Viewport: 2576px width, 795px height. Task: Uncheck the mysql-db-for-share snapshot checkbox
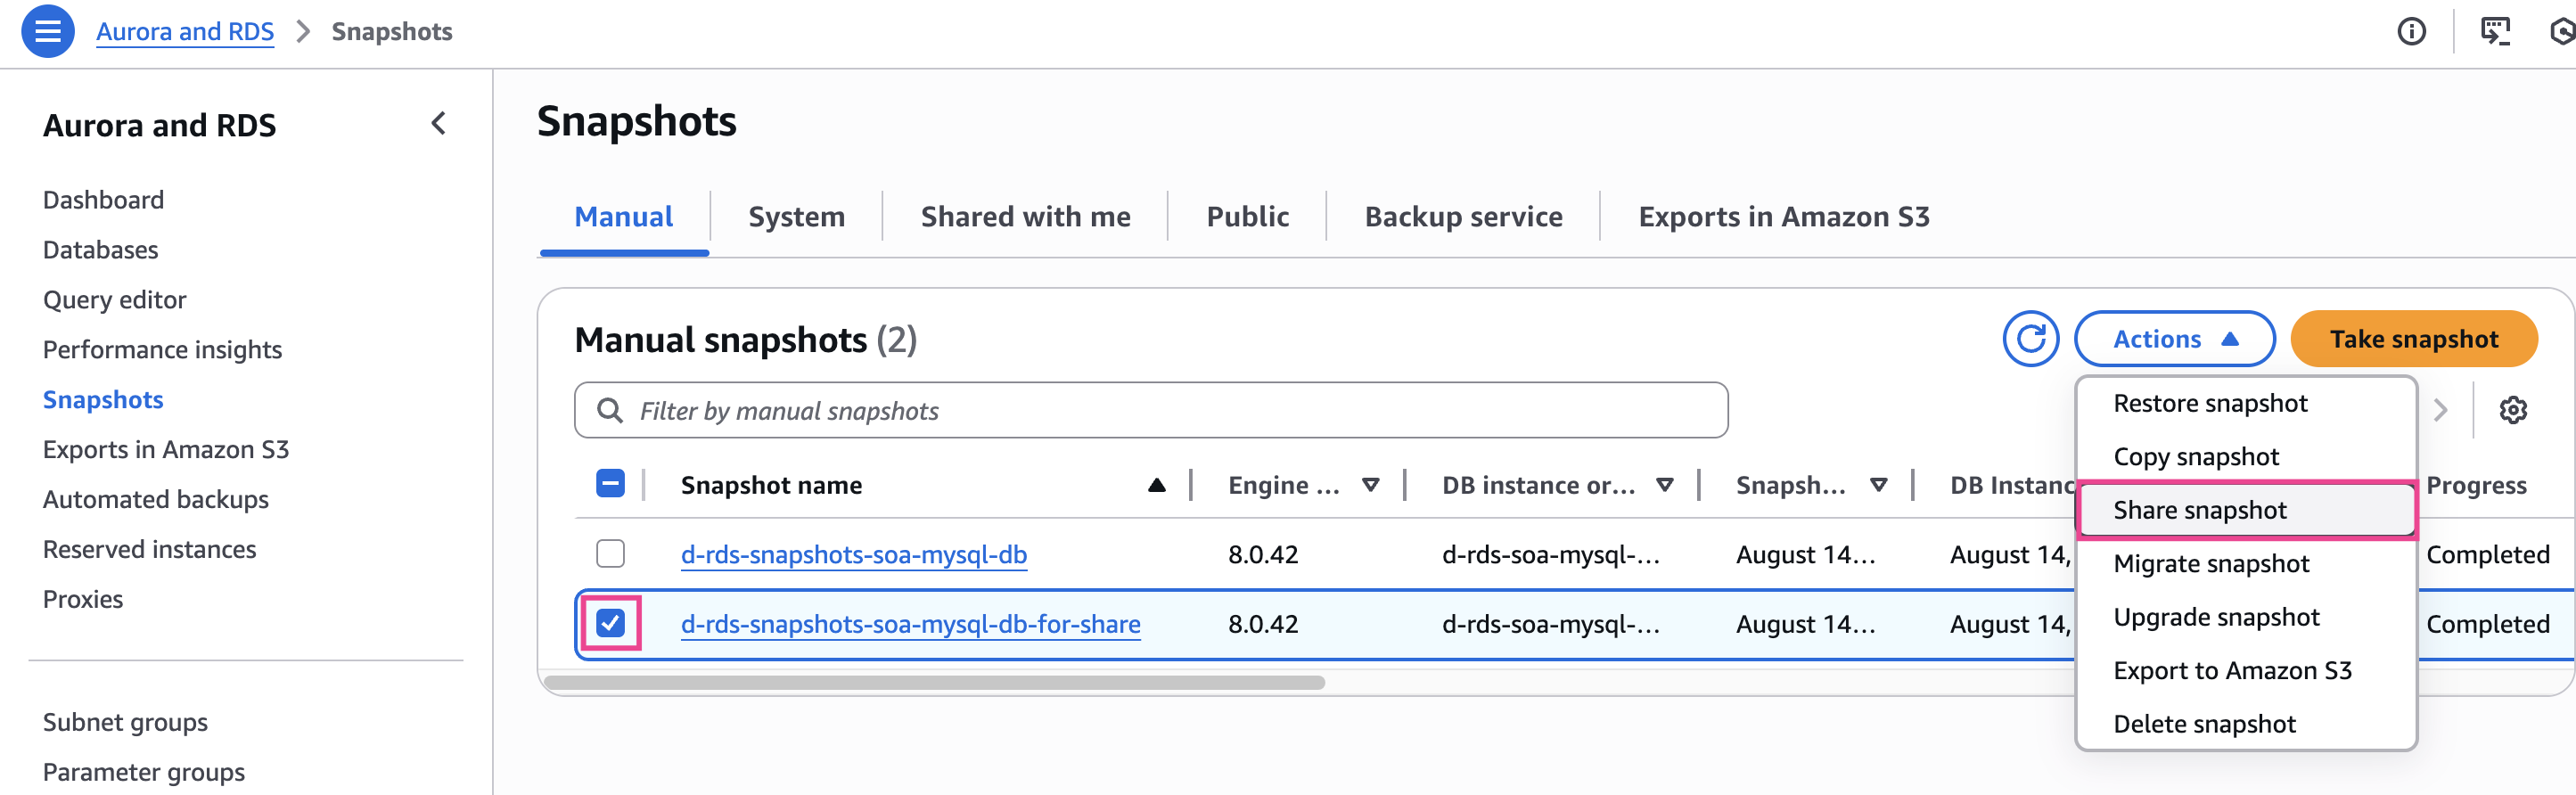(x=610, y=623)
